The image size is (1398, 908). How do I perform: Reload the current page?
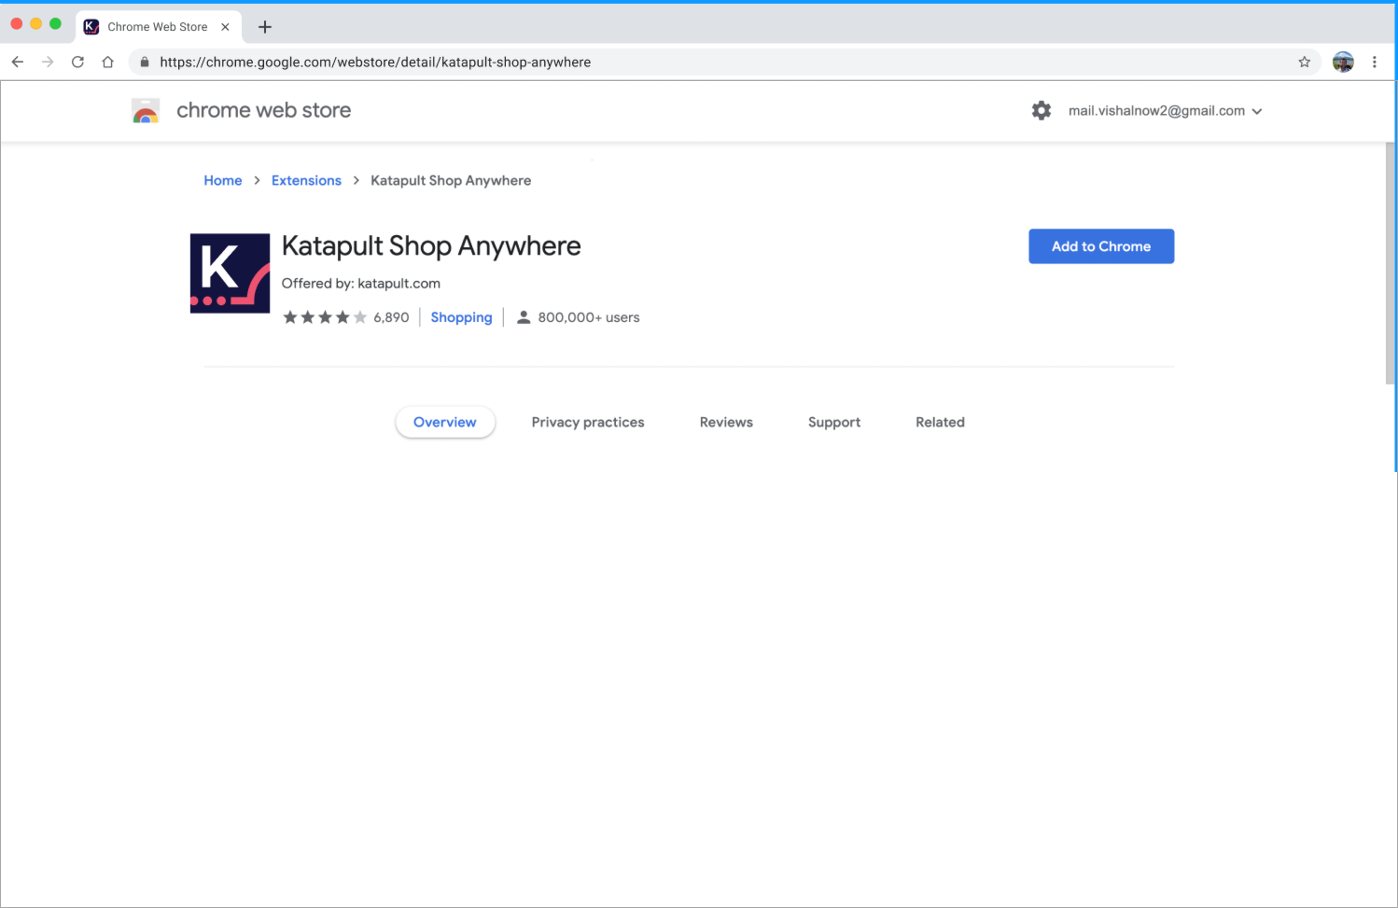coord(78,62)
